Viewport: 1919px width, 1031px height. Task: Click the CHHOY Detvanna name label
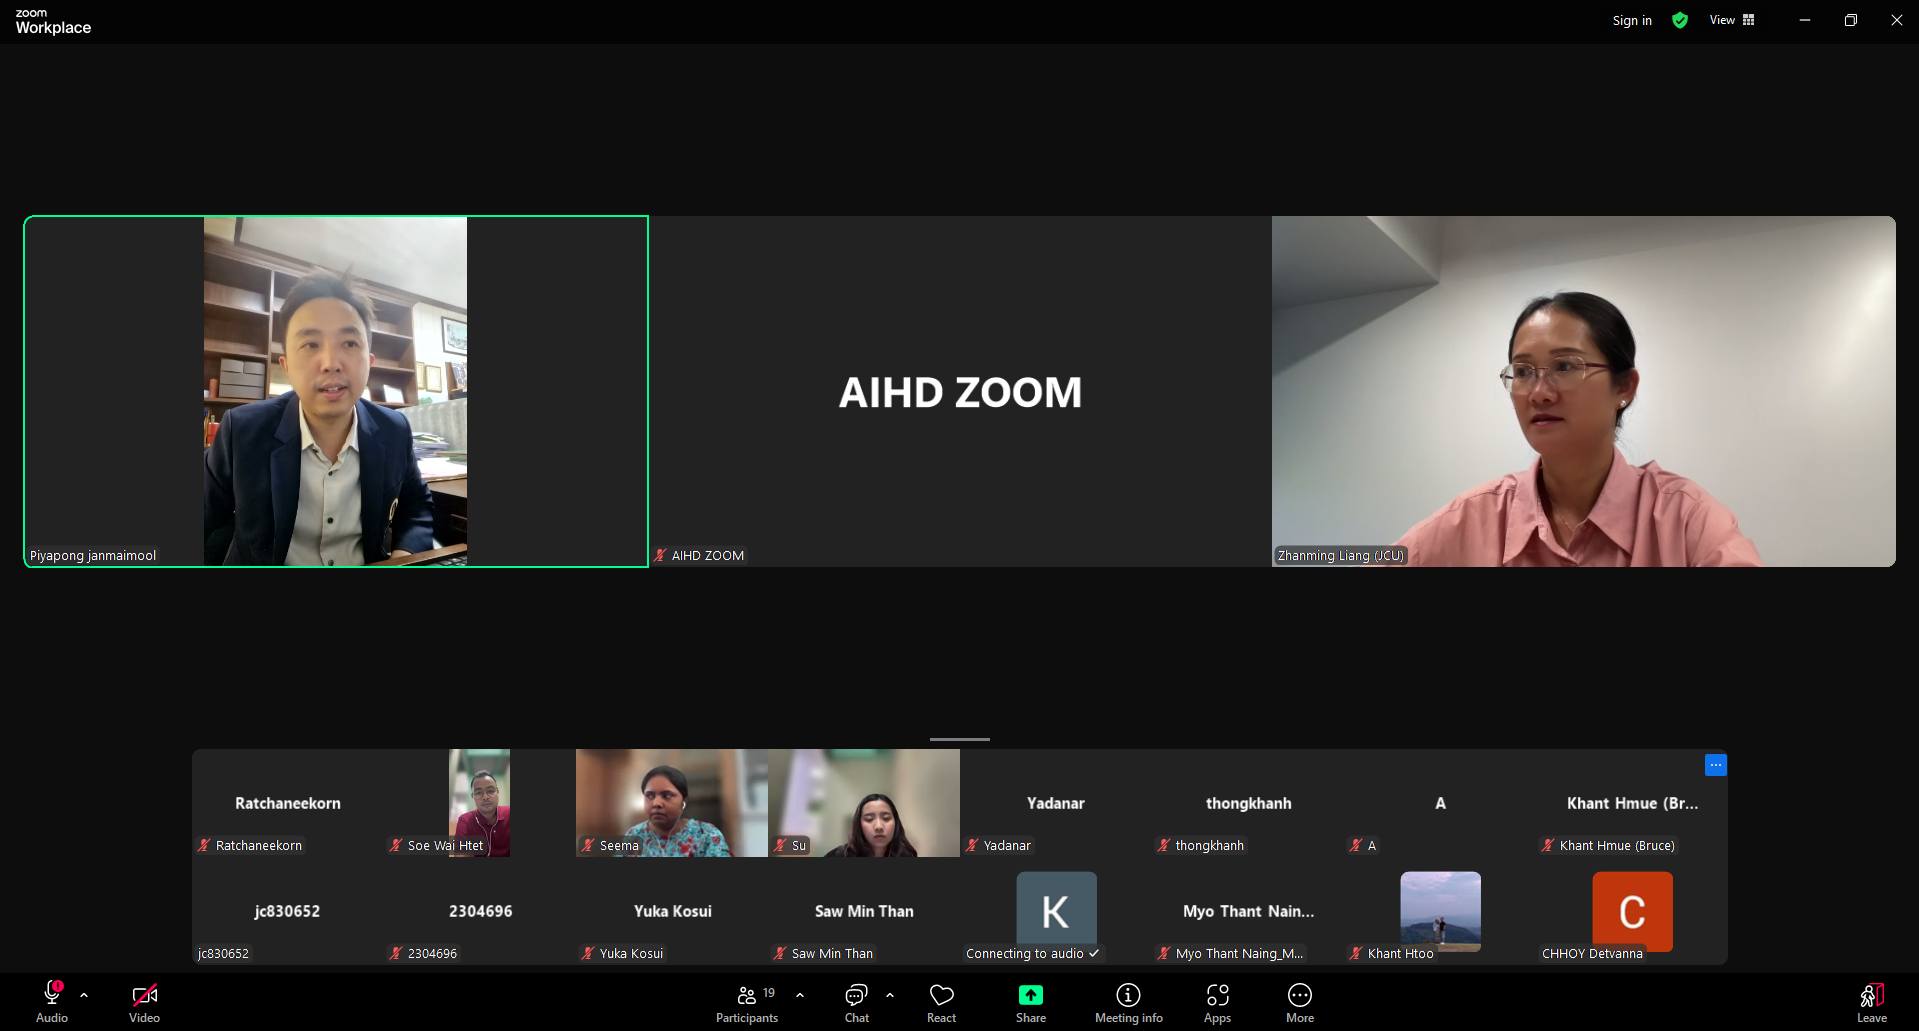pos(1592,953)
